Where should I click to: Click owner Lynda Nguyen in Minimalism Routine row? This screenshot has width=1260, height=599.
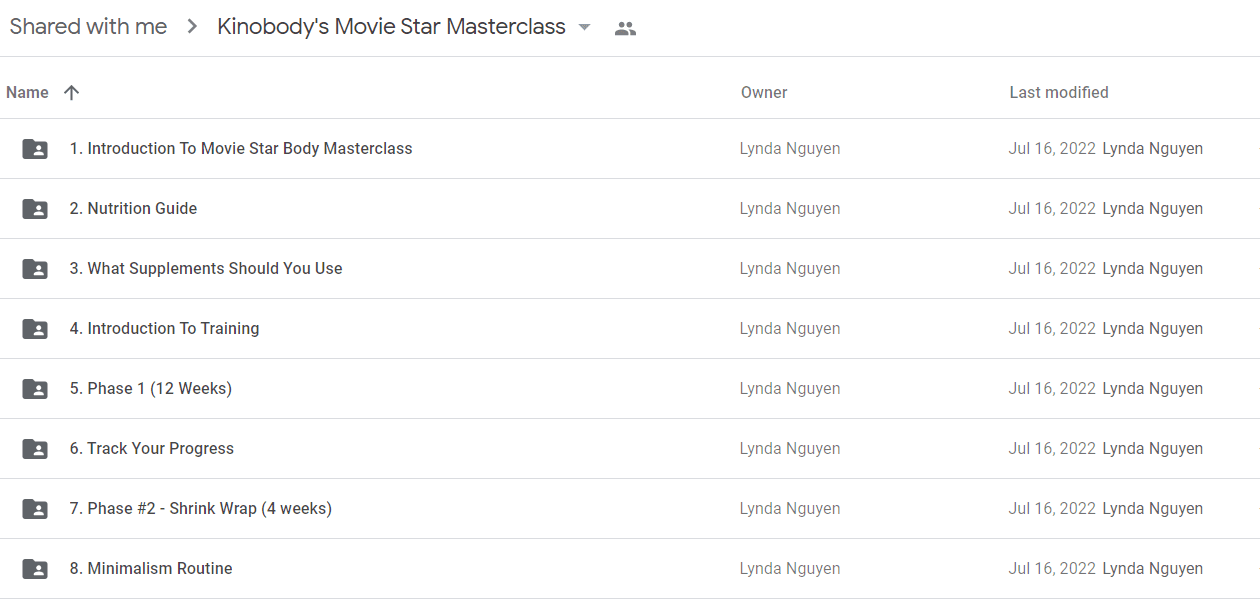(x=790, y=569)
